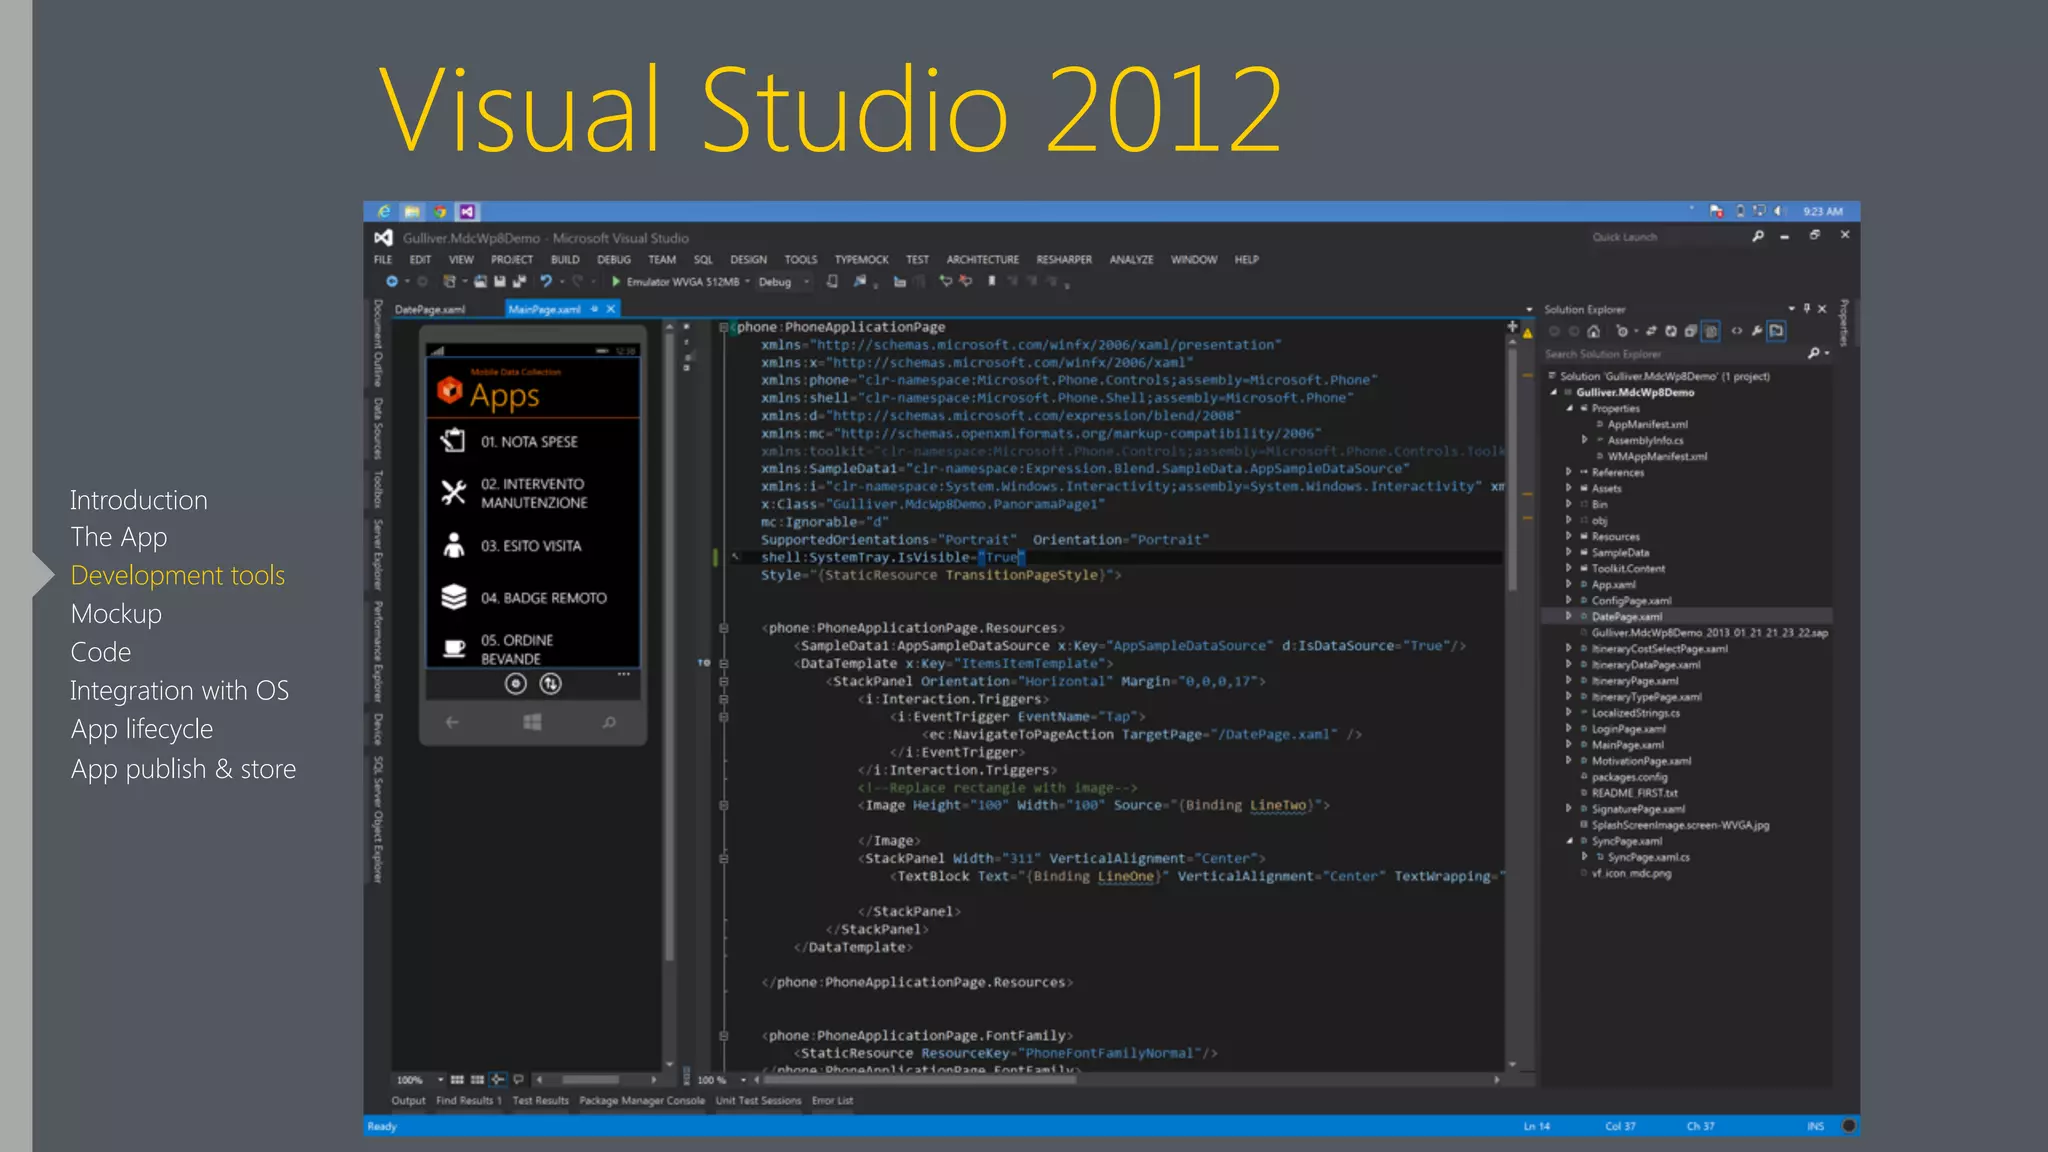
Task: Open the DEBUG menu
Action: click(614, 260)
